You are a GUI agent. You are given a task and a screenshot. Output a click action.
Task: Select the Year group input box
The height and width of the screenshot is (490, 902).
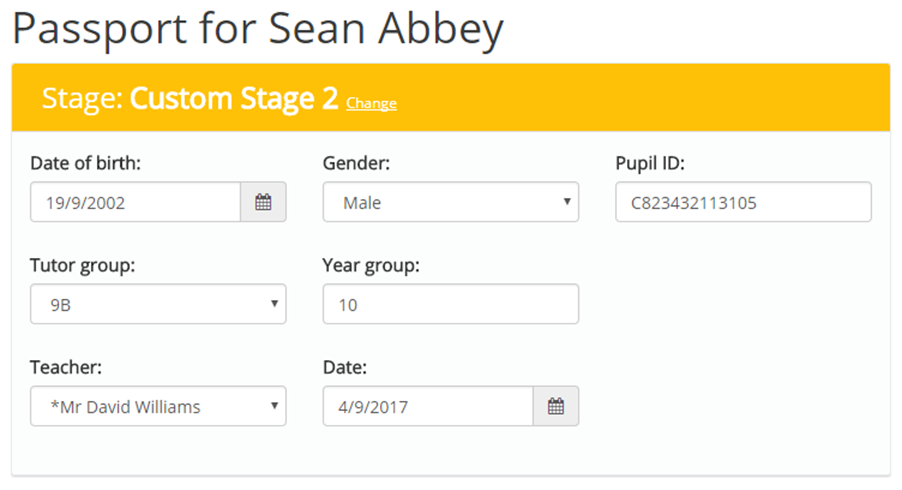click(x=450, y=304)
